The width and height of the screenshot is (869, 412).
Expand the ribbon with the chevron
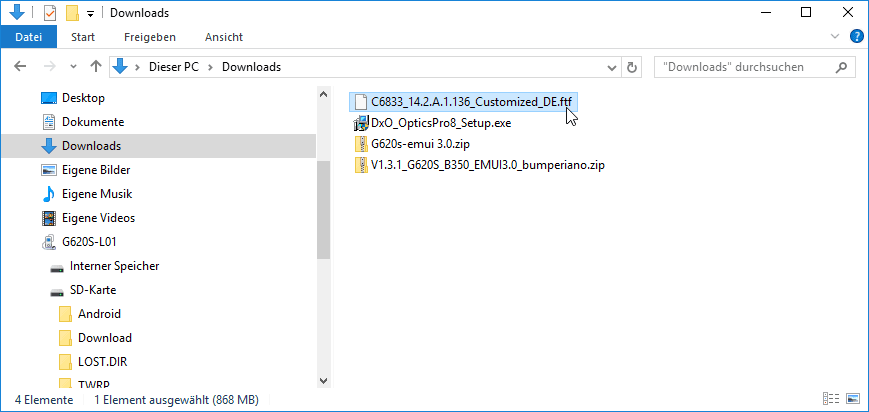coord(835,37)
